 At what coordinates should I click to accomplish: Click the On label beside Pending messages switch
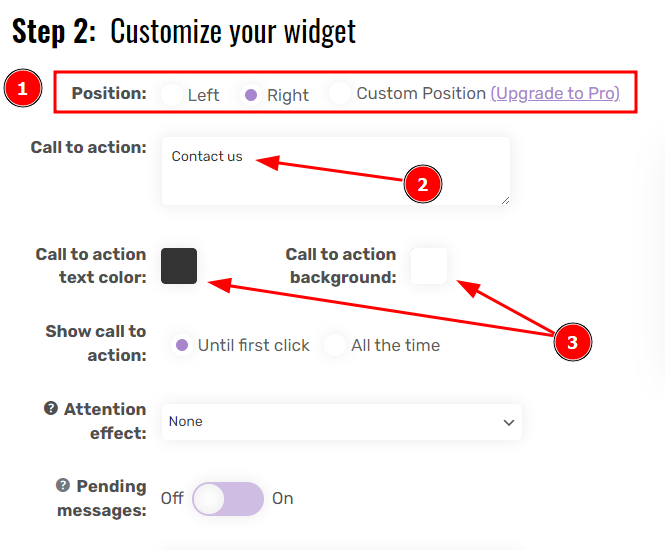pos(282,499)
